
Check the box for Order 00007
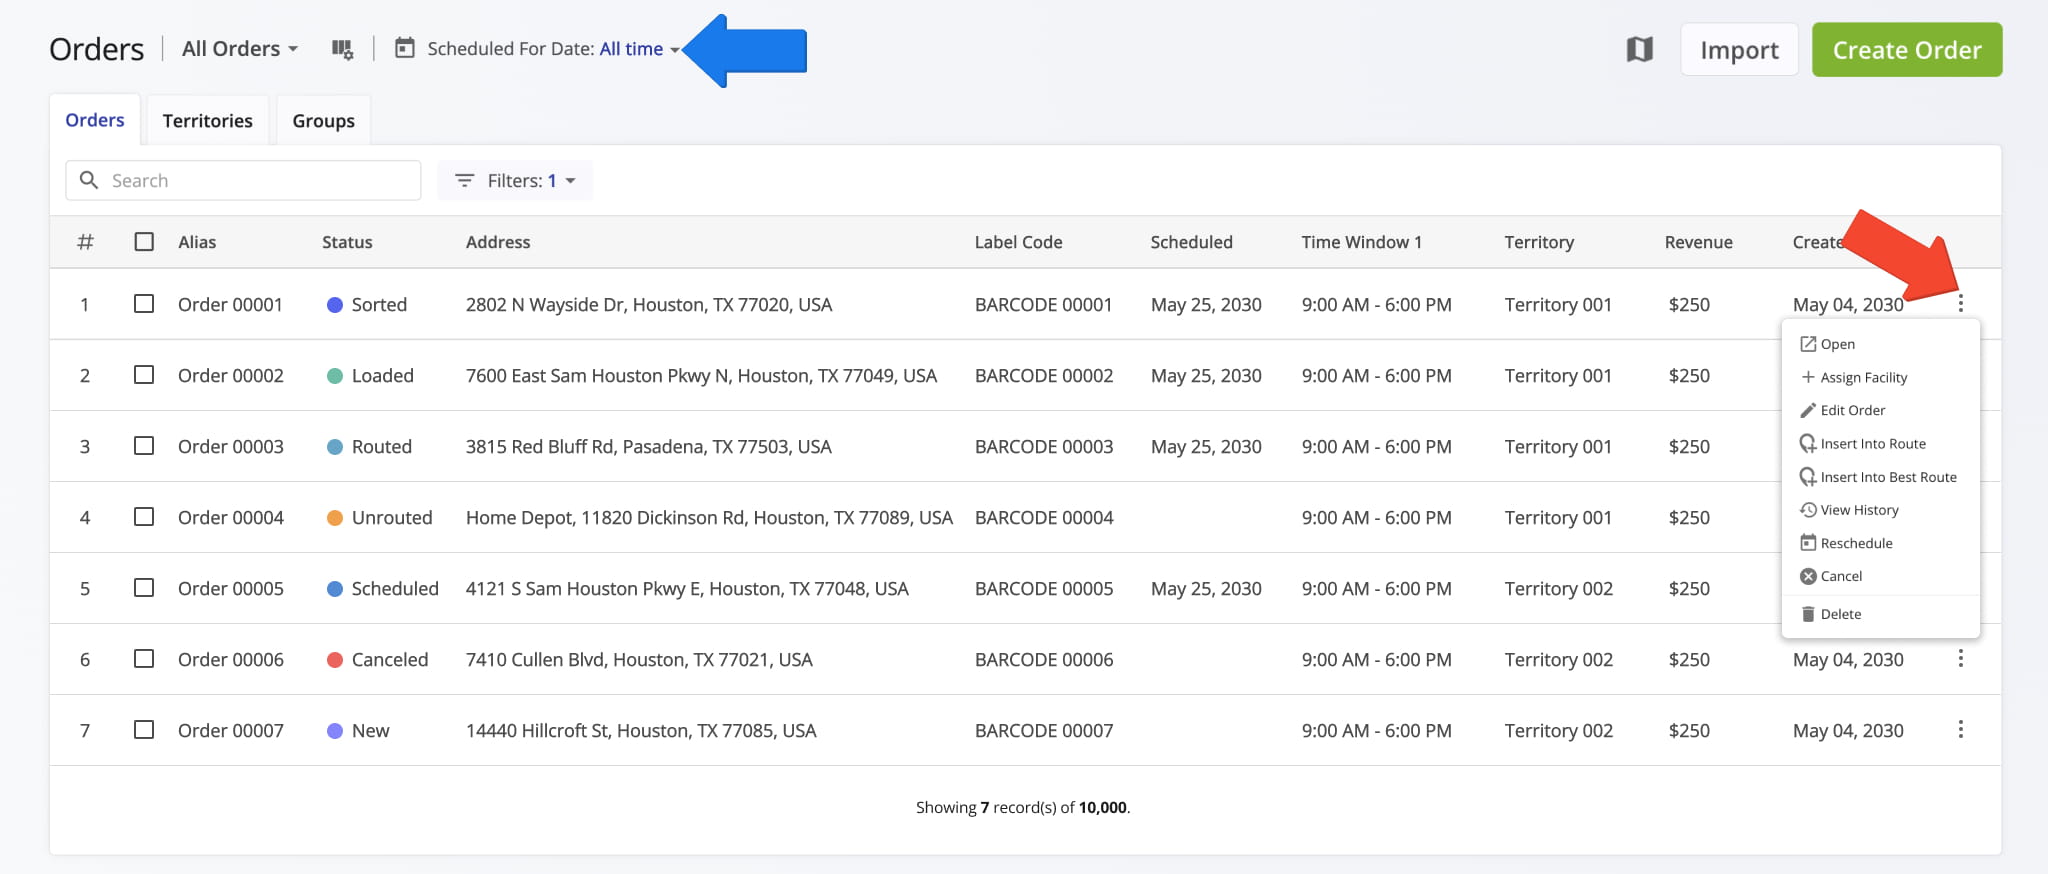(x=144, y=729)
